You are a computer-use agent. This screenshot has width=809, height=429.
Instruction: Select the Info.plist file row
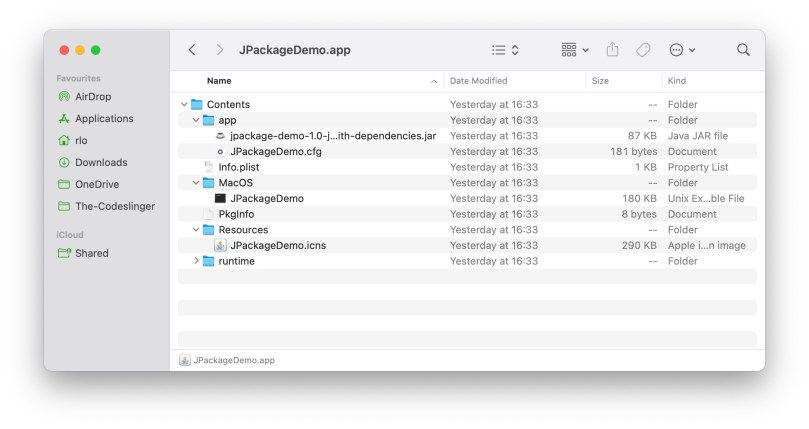[x=238, y=167]
